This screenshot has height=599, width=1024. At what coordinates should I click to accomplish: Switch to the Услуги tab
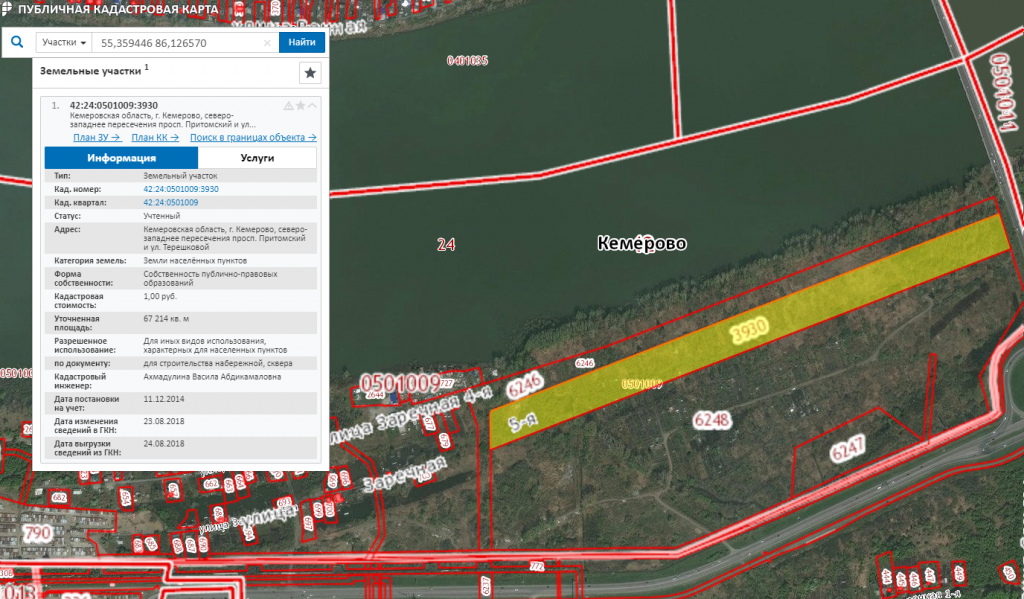(257, 158)
